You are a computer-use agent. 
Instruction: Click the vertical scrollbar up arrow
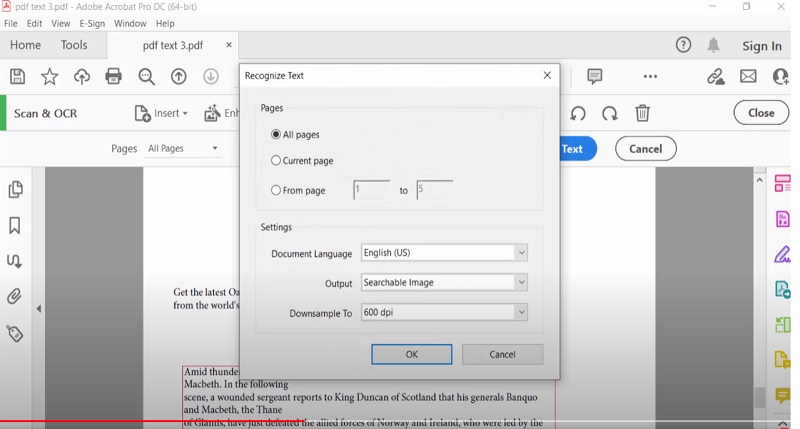click(760, 180)
